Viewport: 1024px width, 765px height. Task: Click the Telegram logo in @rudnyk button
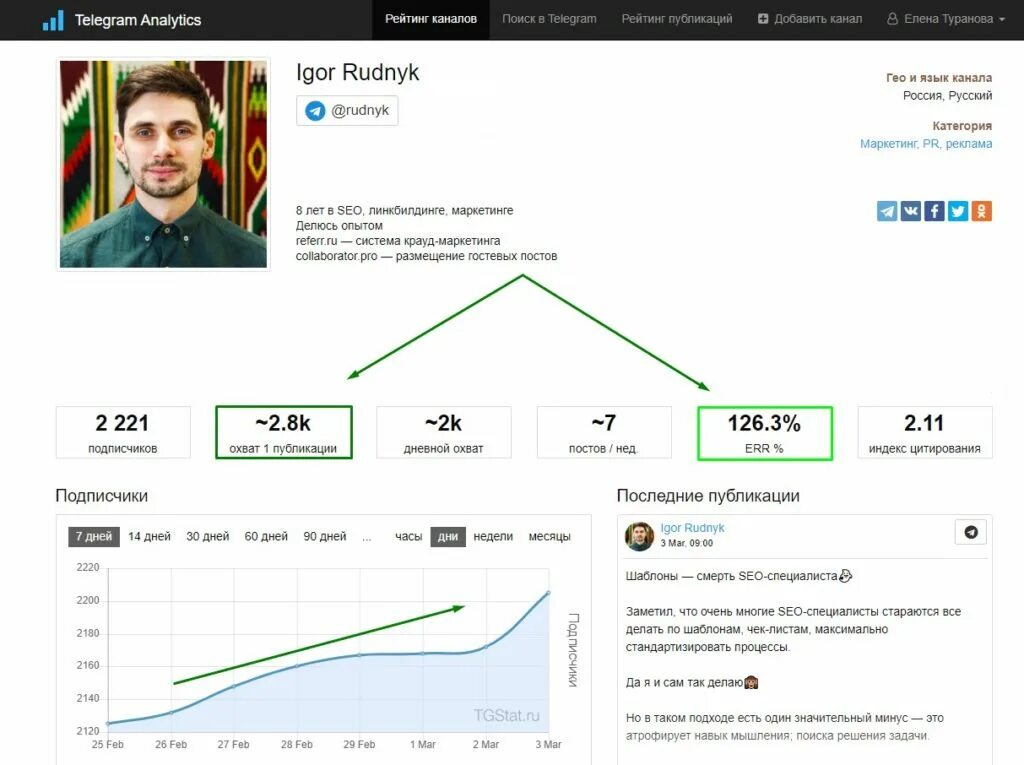315,110
